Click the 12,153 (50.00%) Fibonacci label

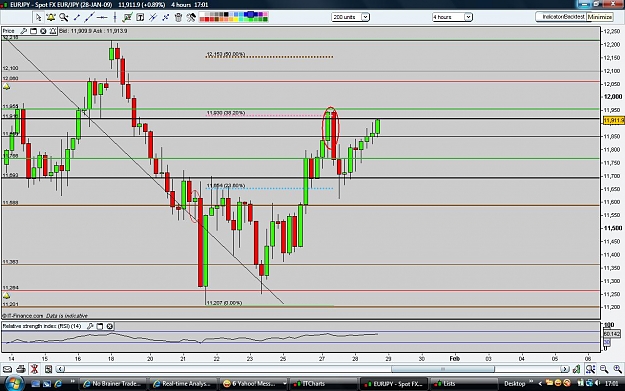click(226, 54)
